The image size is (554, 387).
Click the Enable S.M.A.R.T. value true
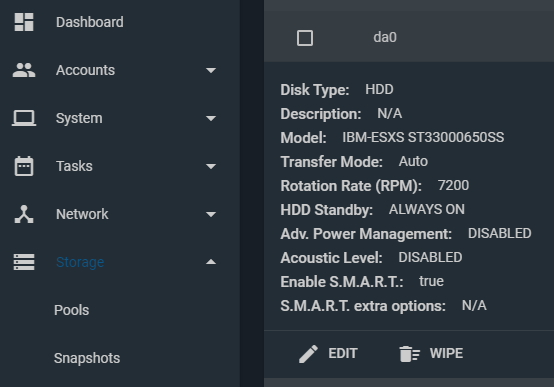431,281
